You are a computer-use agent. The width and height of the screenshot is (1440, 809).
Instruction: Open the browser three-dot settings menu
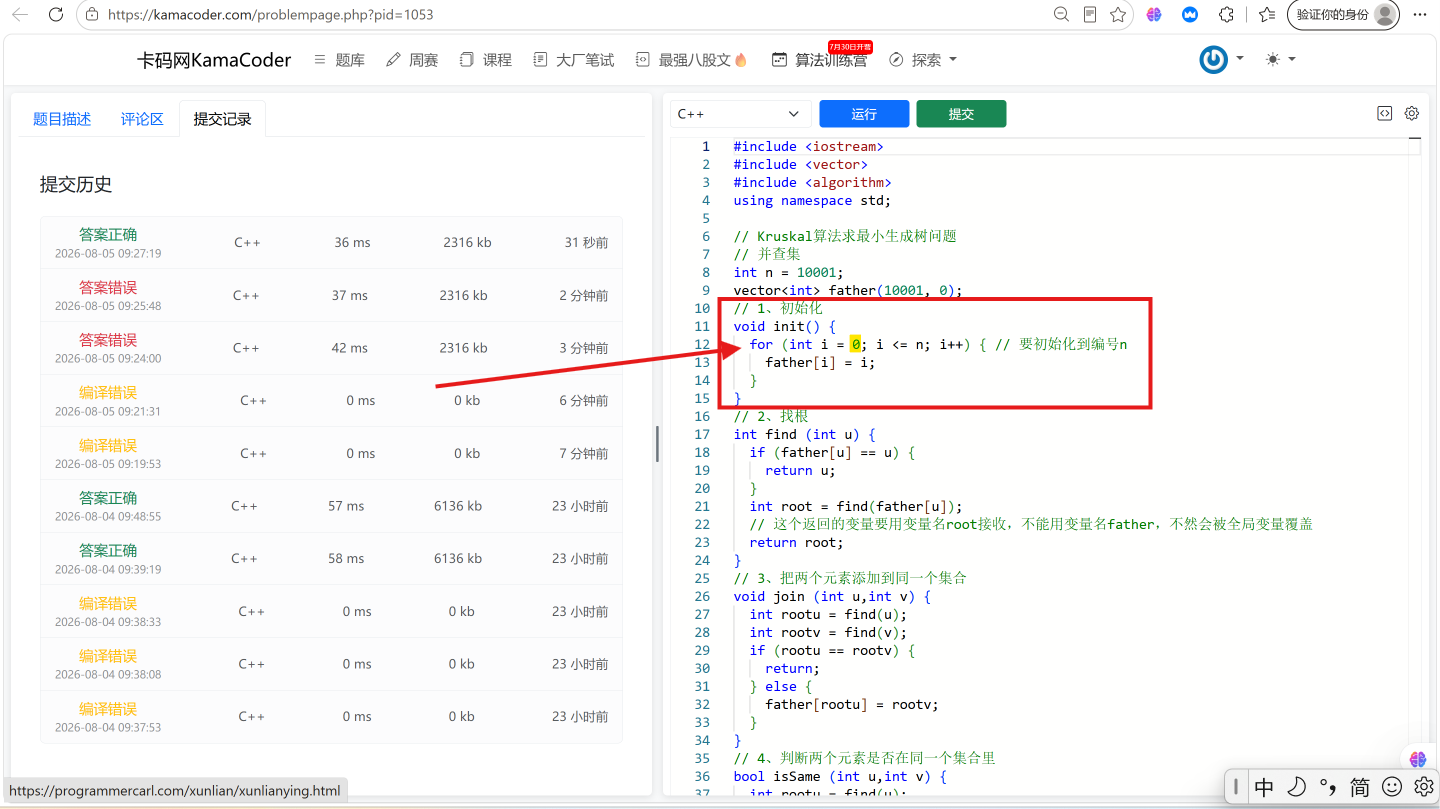point(1419,15)
